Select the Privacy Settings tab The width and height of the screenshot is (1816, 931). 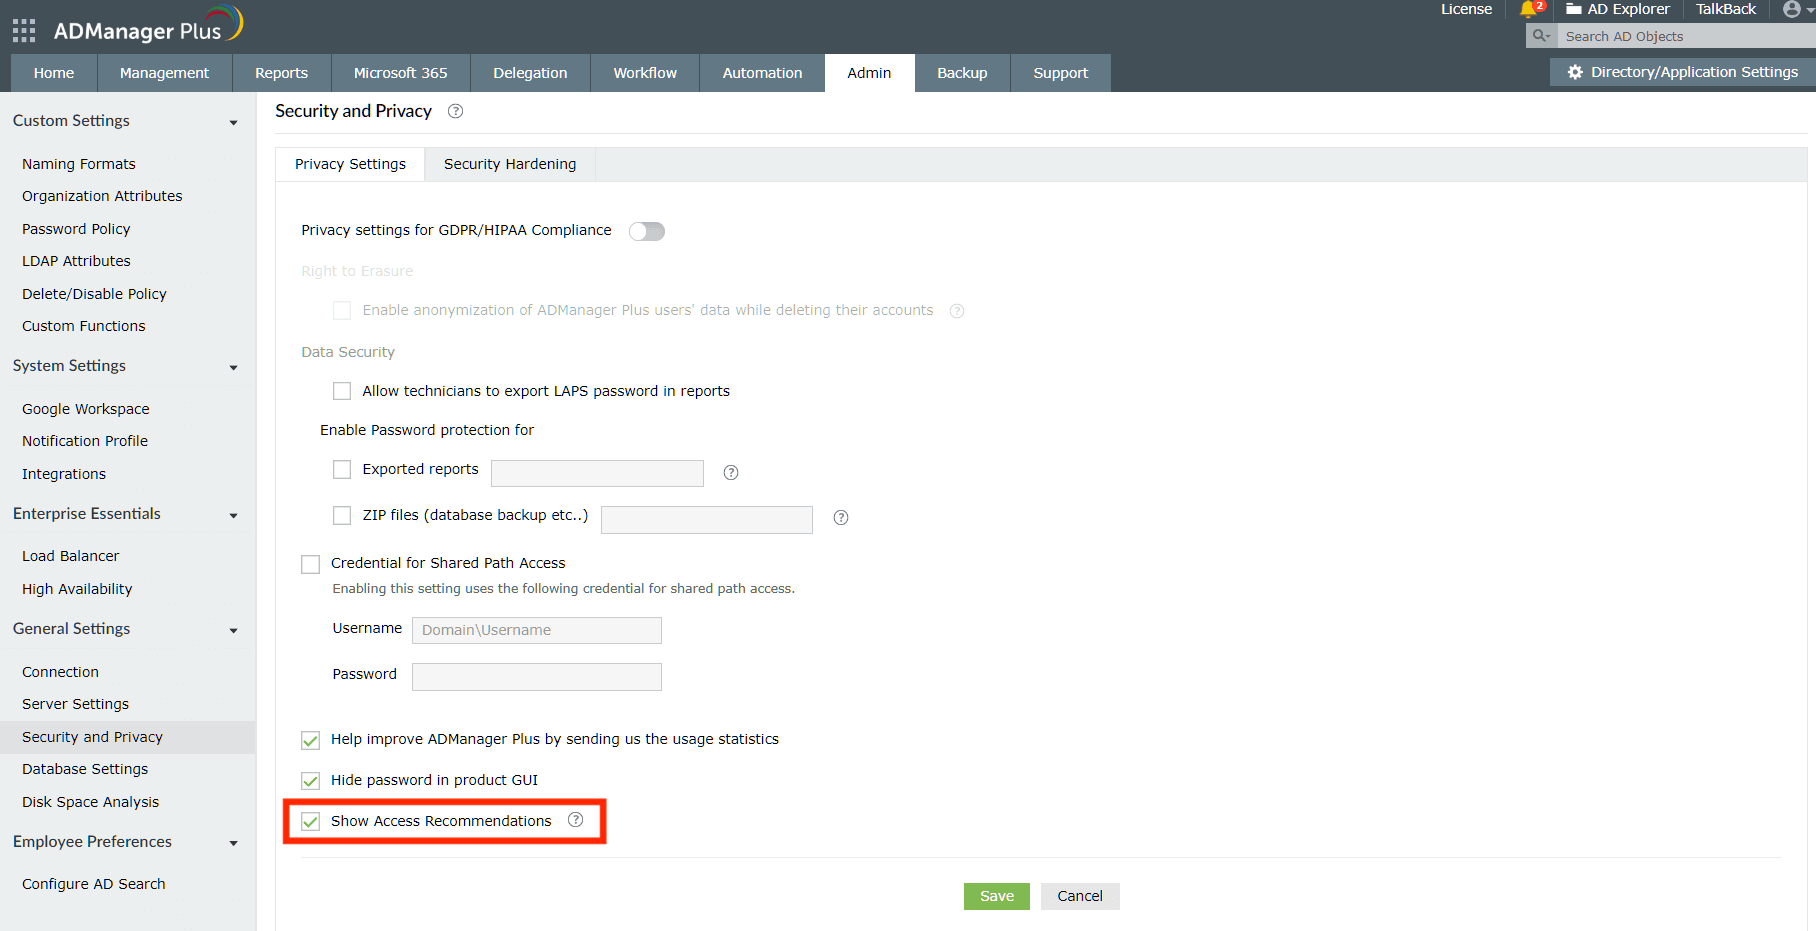click(x=350, y=164)
